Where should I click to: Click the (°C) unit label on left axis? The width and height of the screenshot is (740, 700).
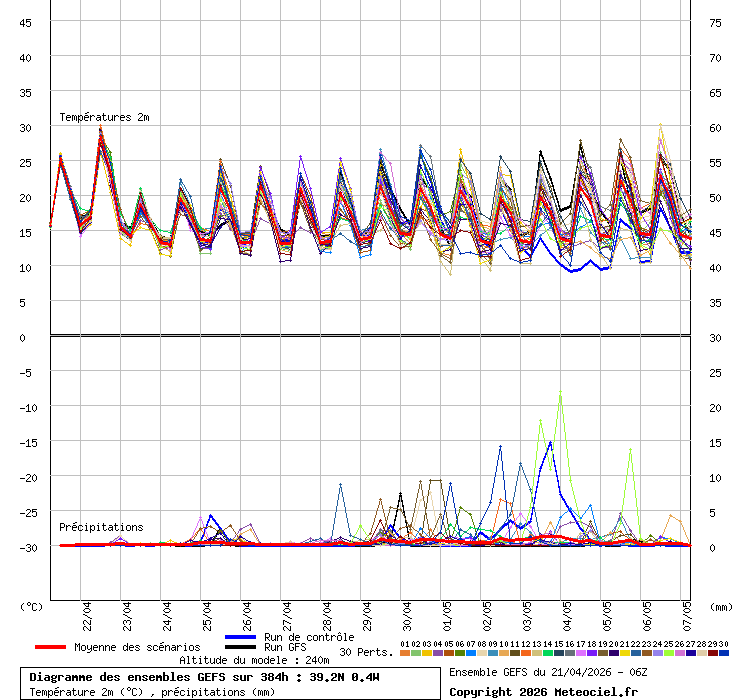tap(31, 606)
